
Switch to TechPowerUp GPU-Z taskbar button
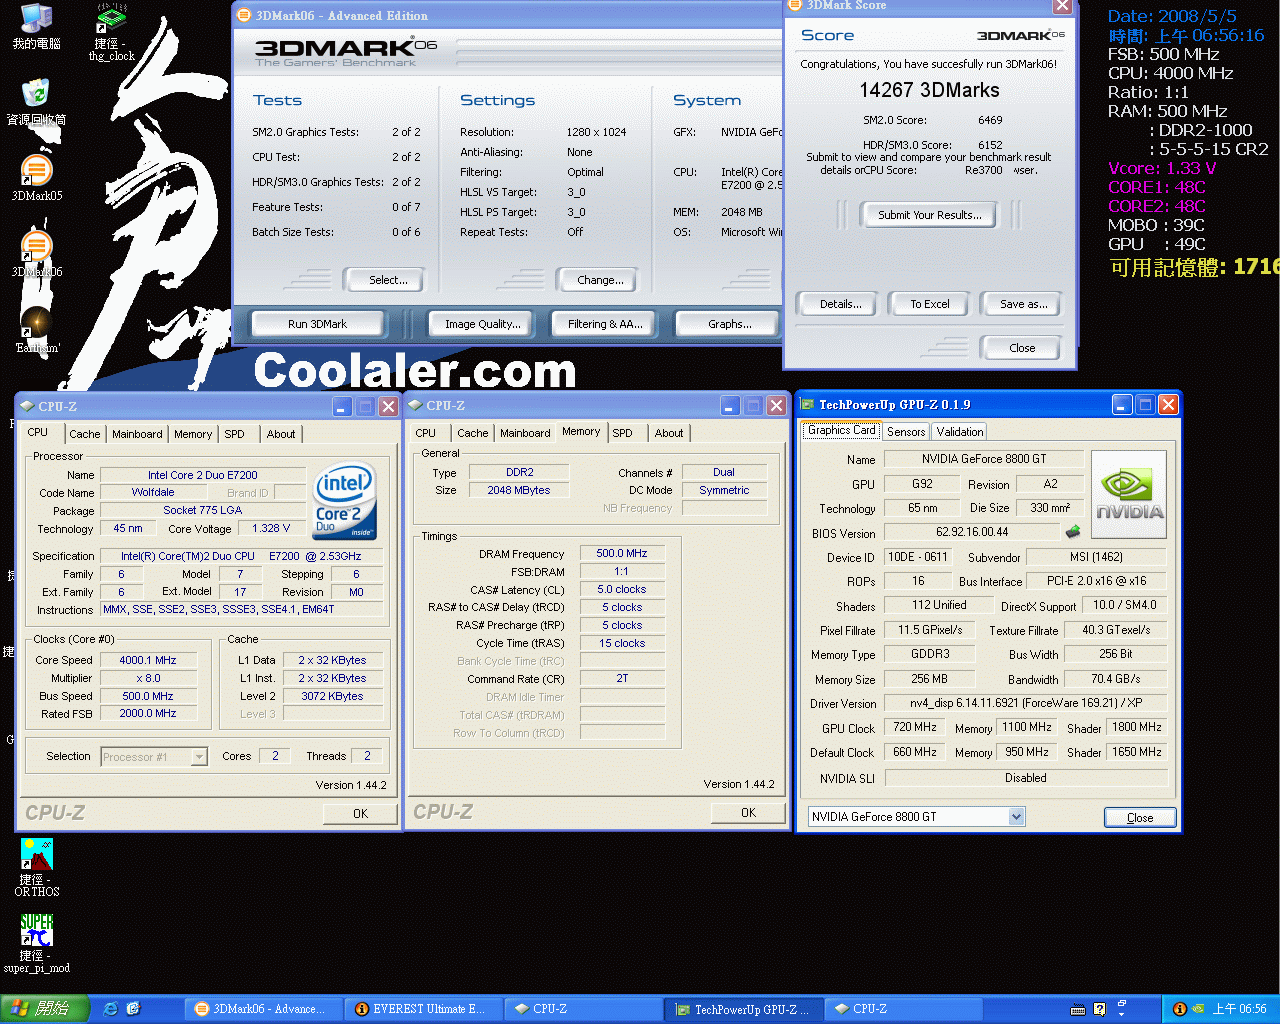(742, 1009)
